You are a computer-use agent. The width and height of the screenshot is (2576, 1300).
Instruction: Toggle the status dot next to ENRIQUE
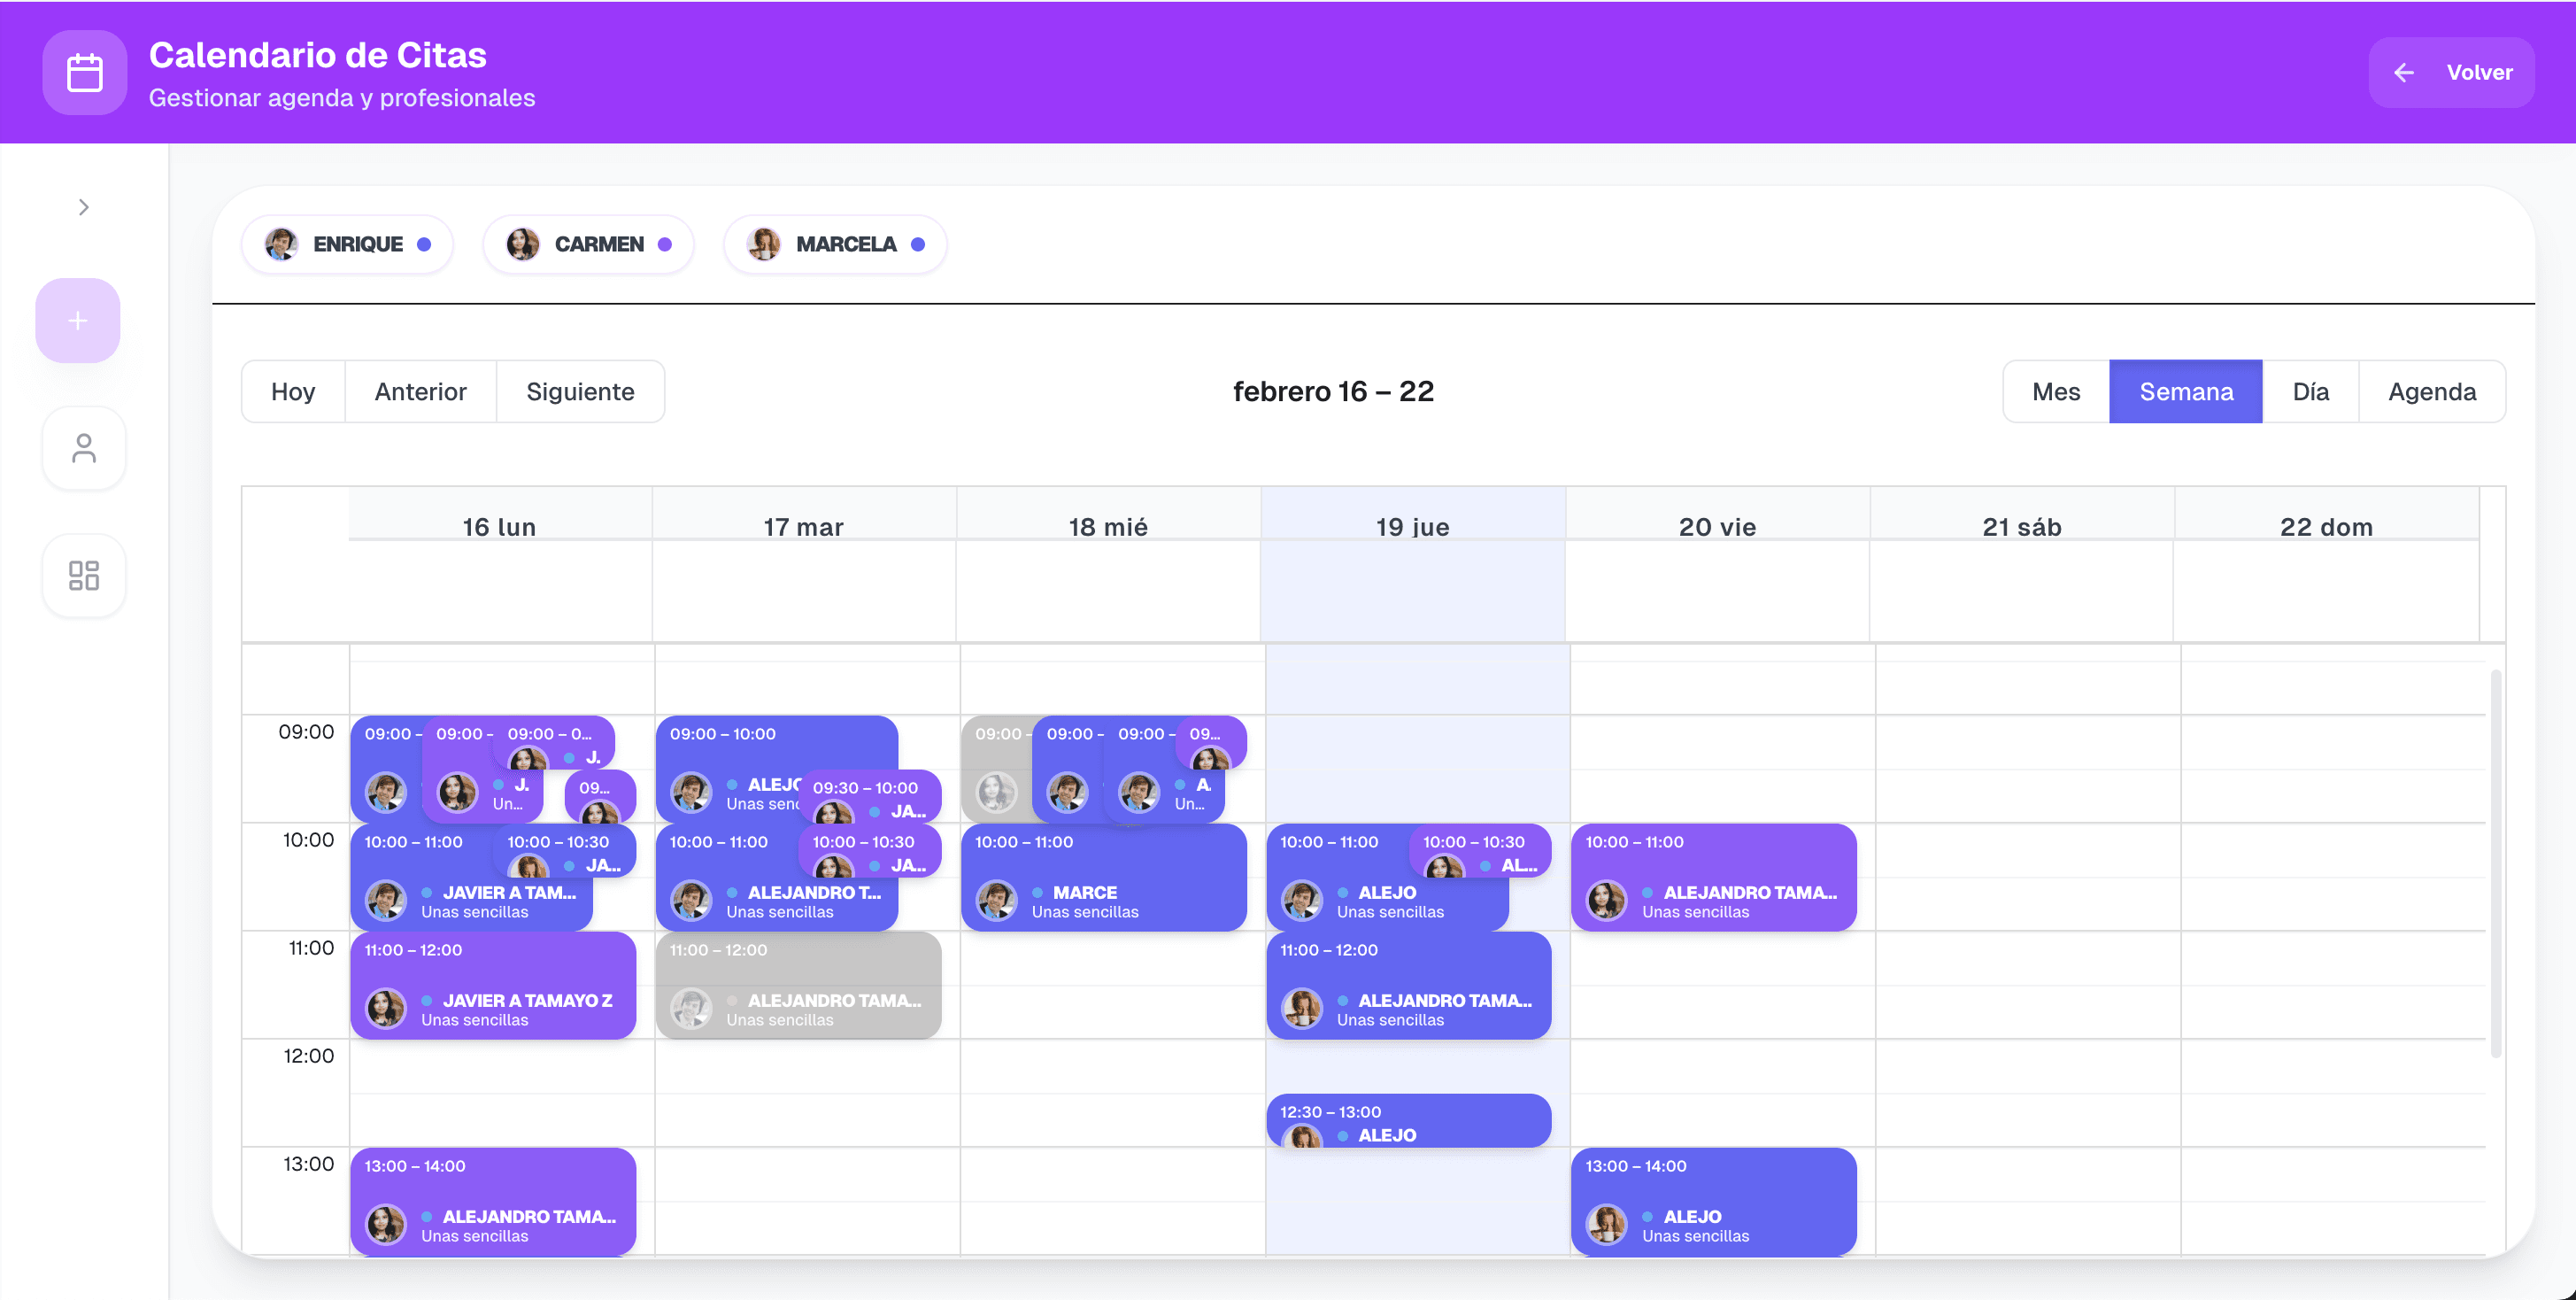tap(423, 243)
